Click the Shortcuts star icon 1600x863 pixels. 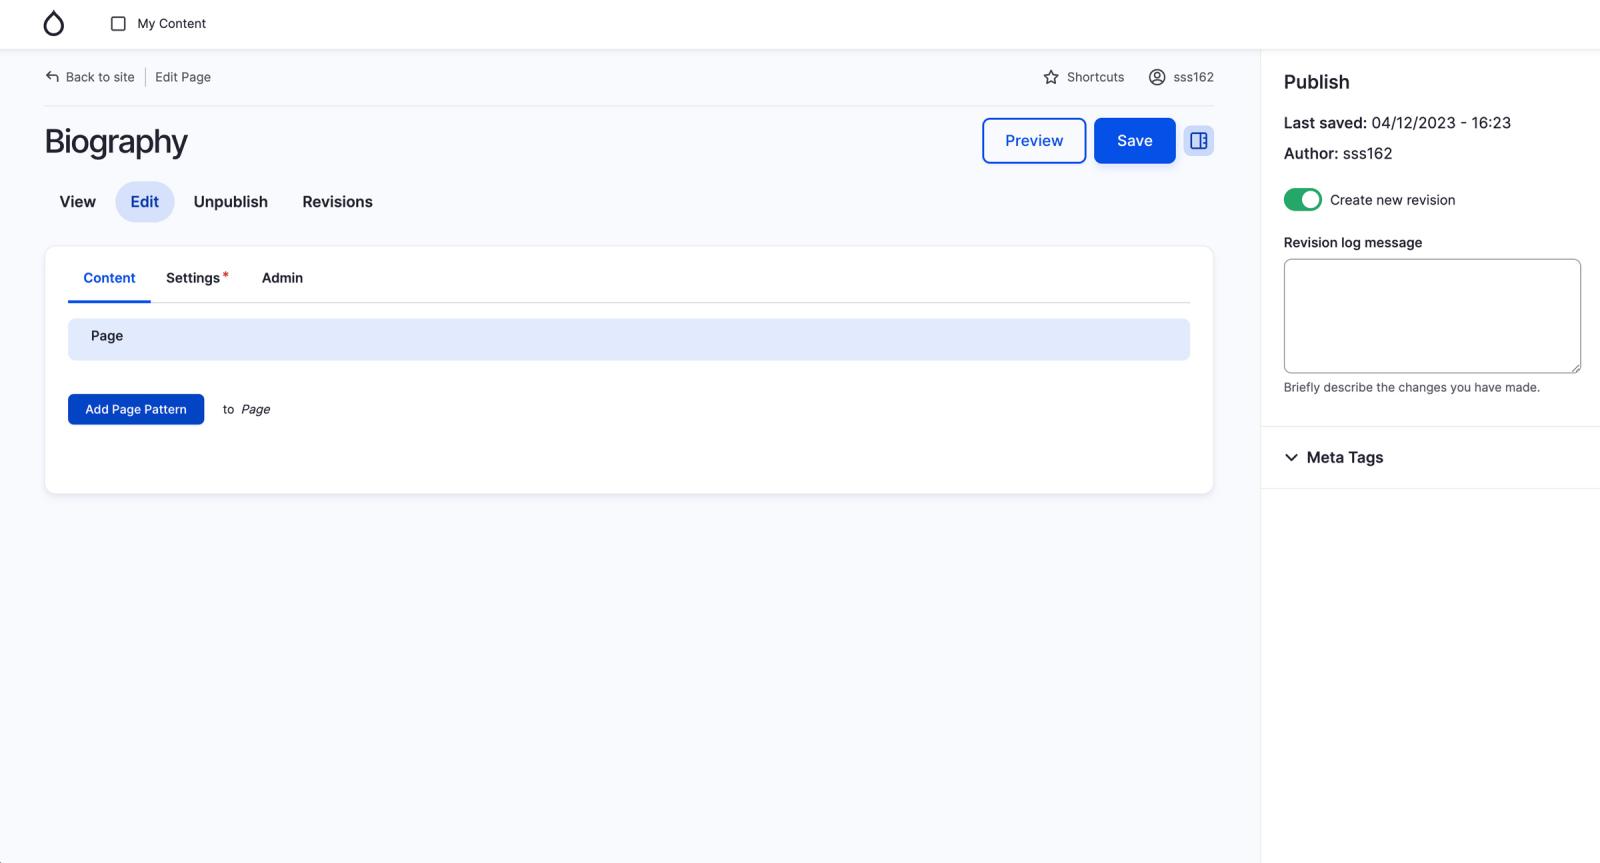[x=1051, y=77]
